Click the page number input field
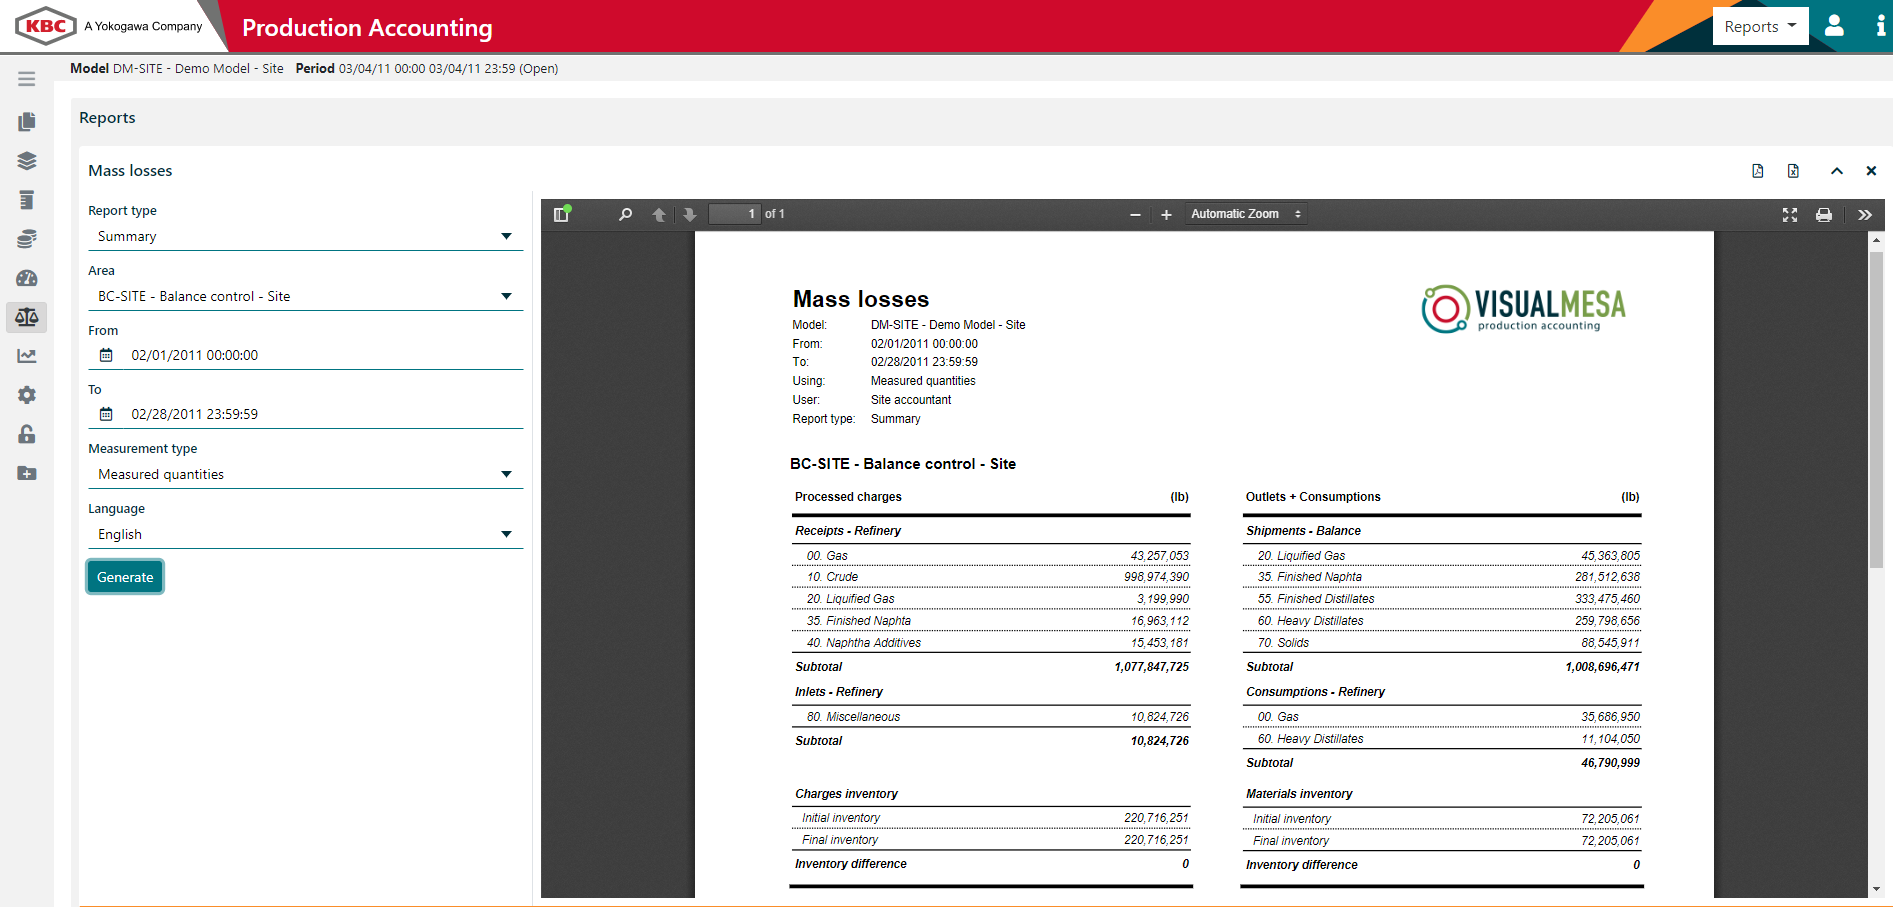1893x907 pixels. click(735, 214)
